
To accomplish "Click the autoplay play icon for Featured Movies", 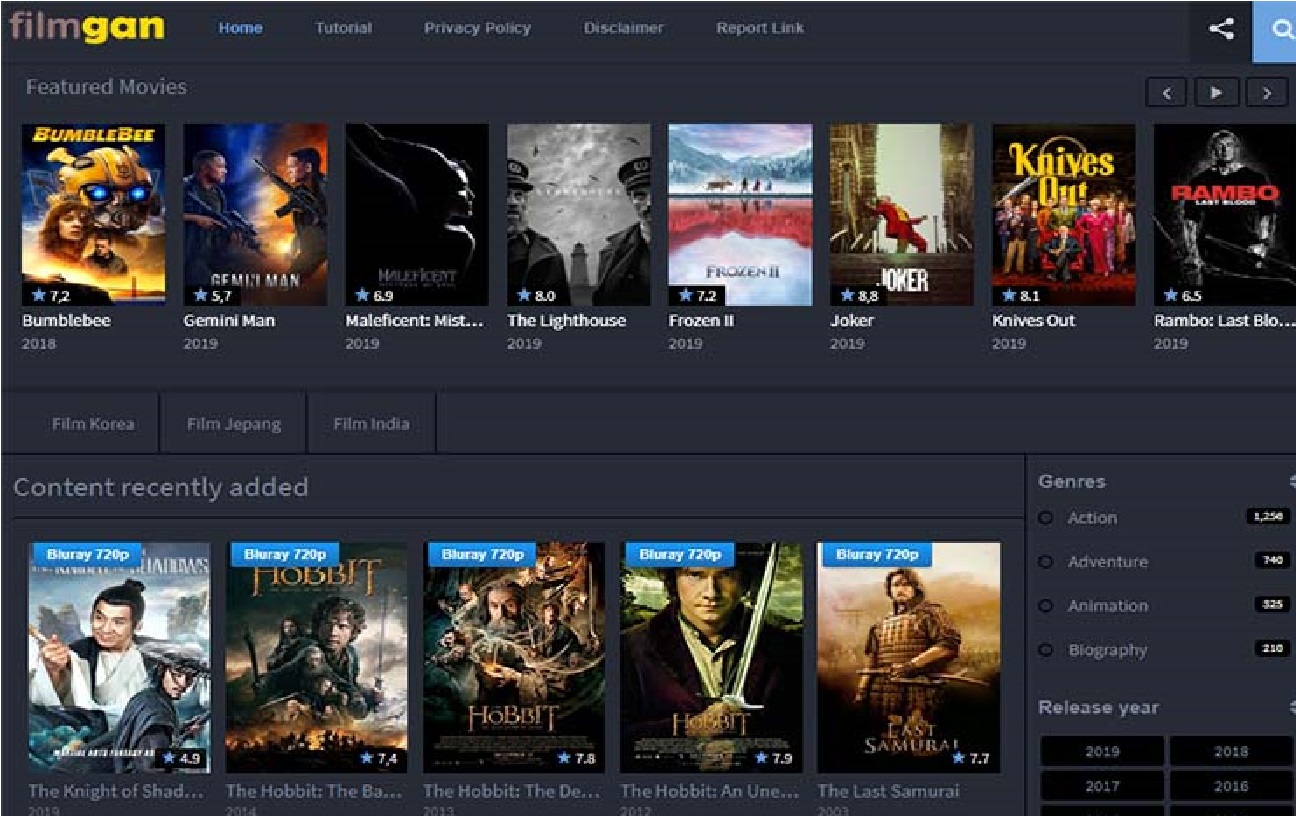I will (1216, 92).
